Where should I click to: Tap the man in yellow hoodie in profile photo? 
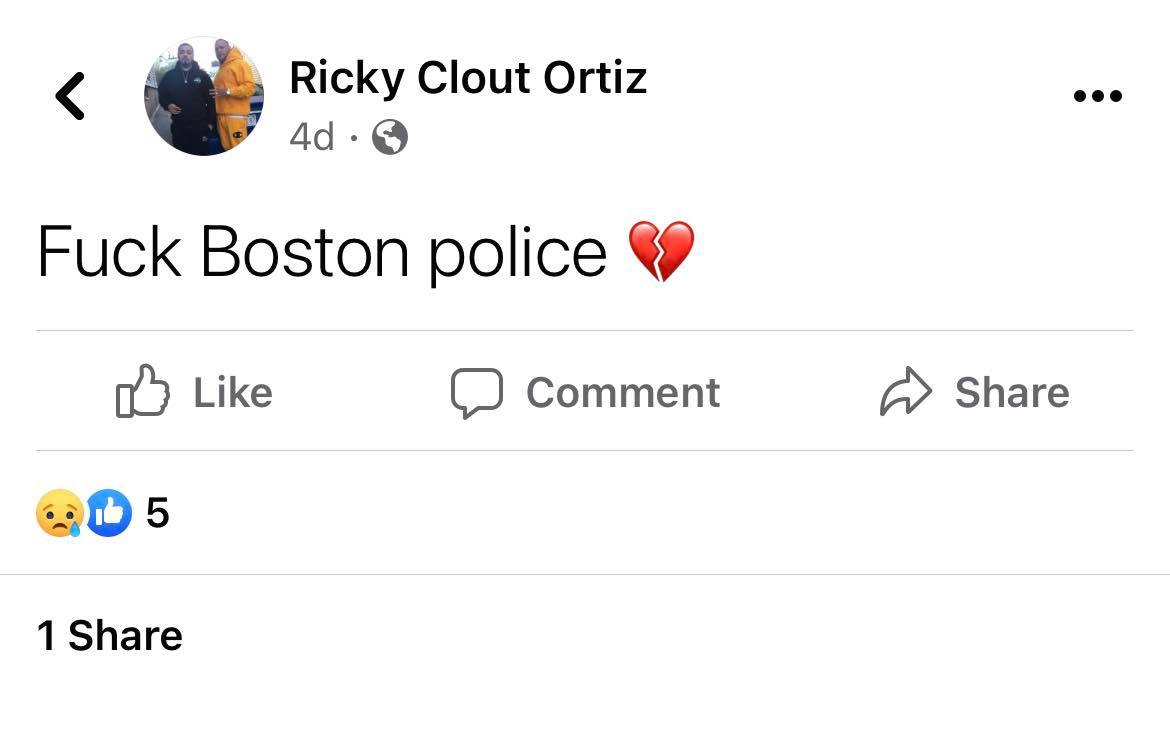pyautogui.click(x=234, y=95)
